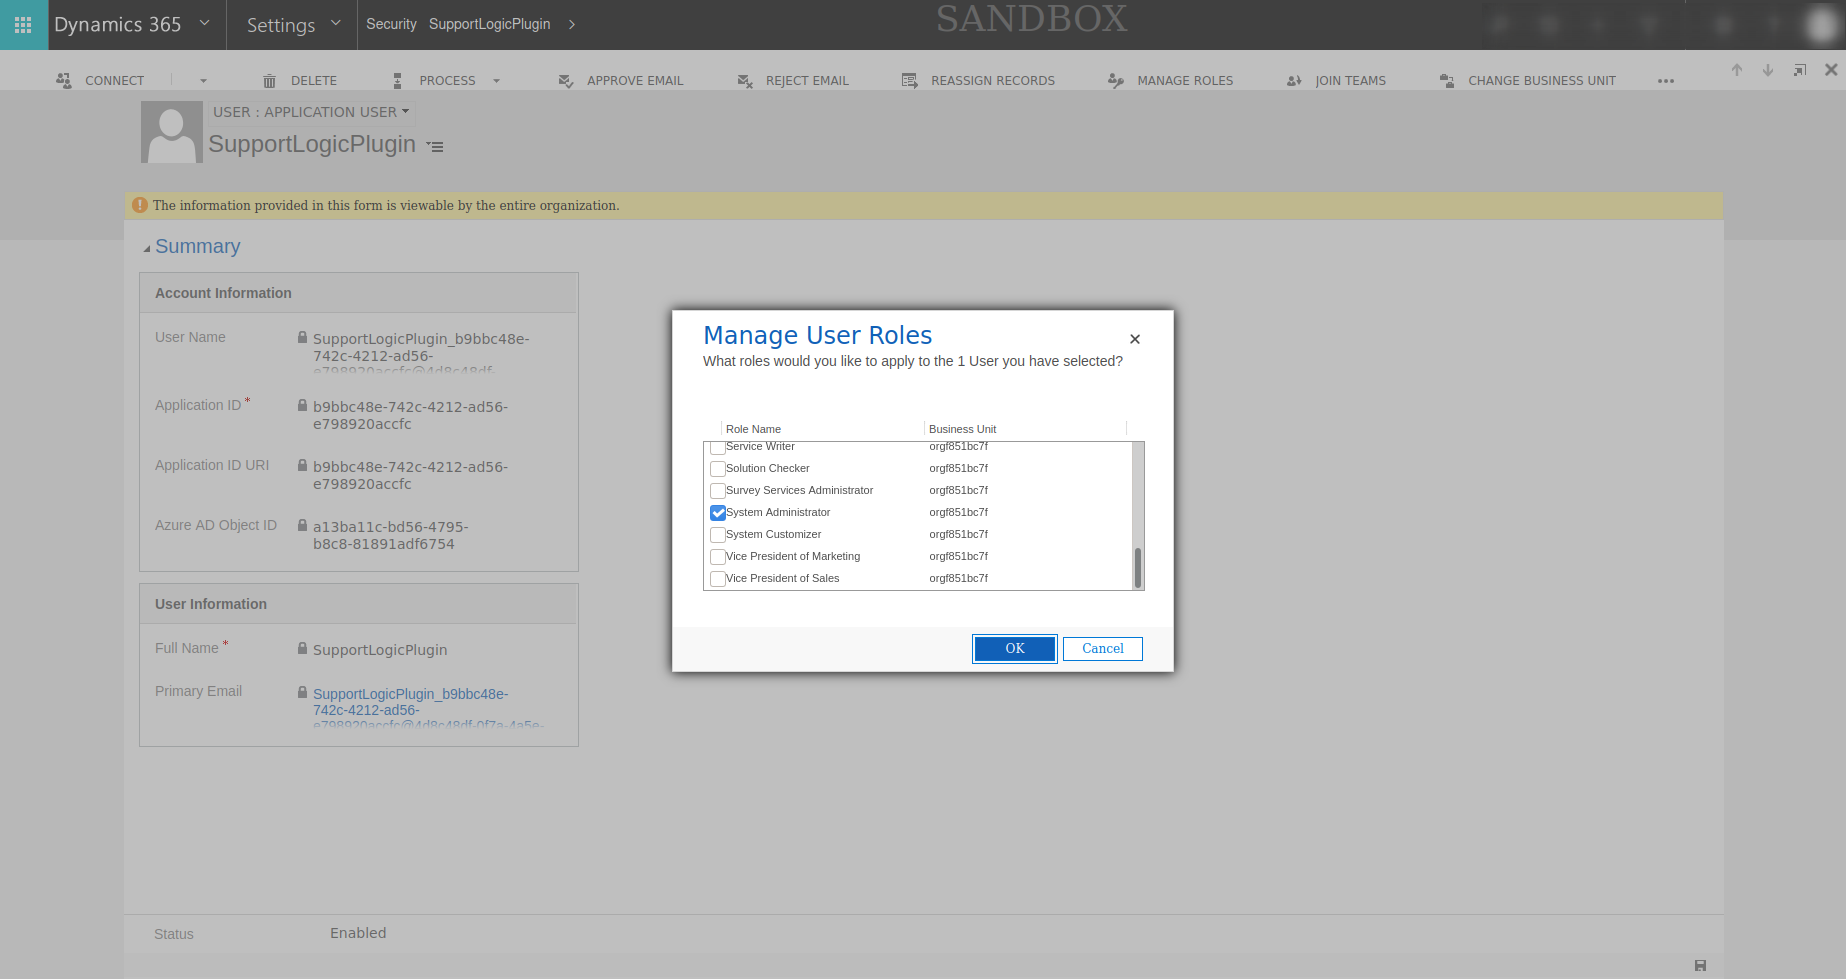Click the Reject Email command
Viewport: 1846px width, 979px height.
tap(793, 80)
